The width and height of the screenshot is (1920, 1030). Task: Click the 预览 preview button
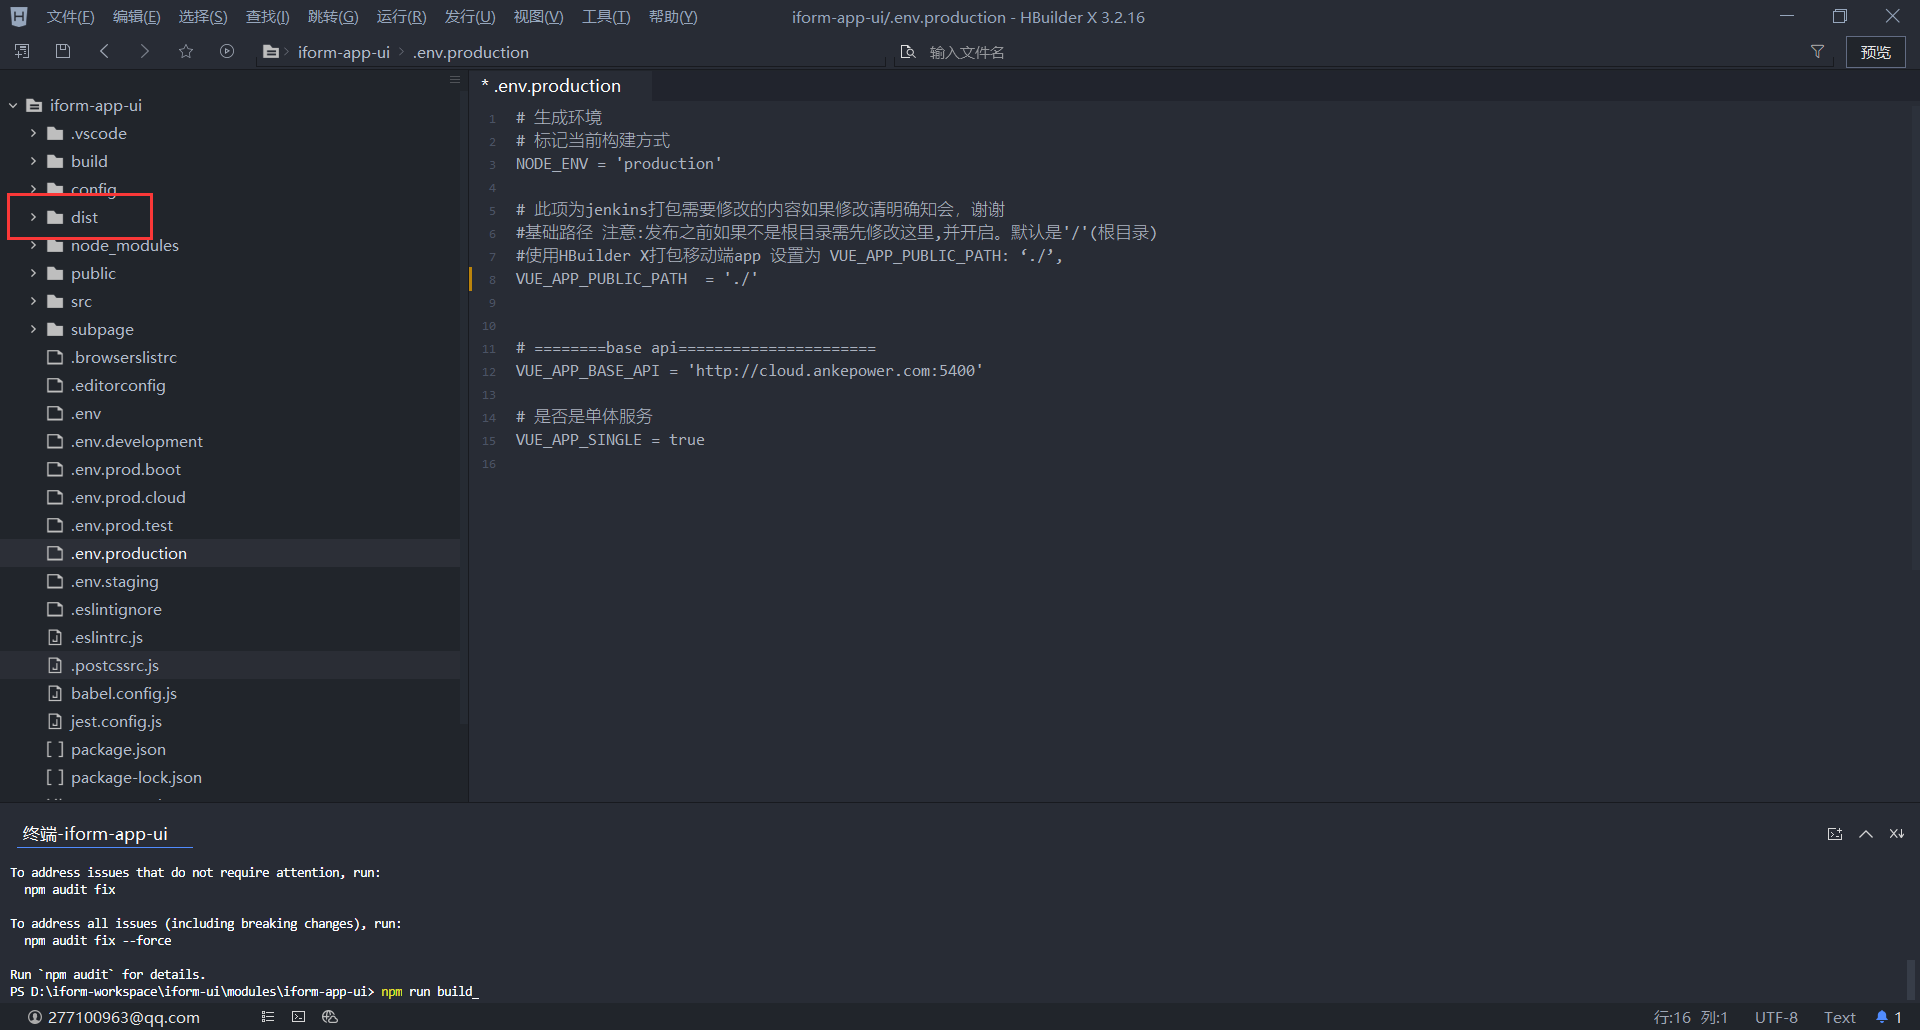1875,52
